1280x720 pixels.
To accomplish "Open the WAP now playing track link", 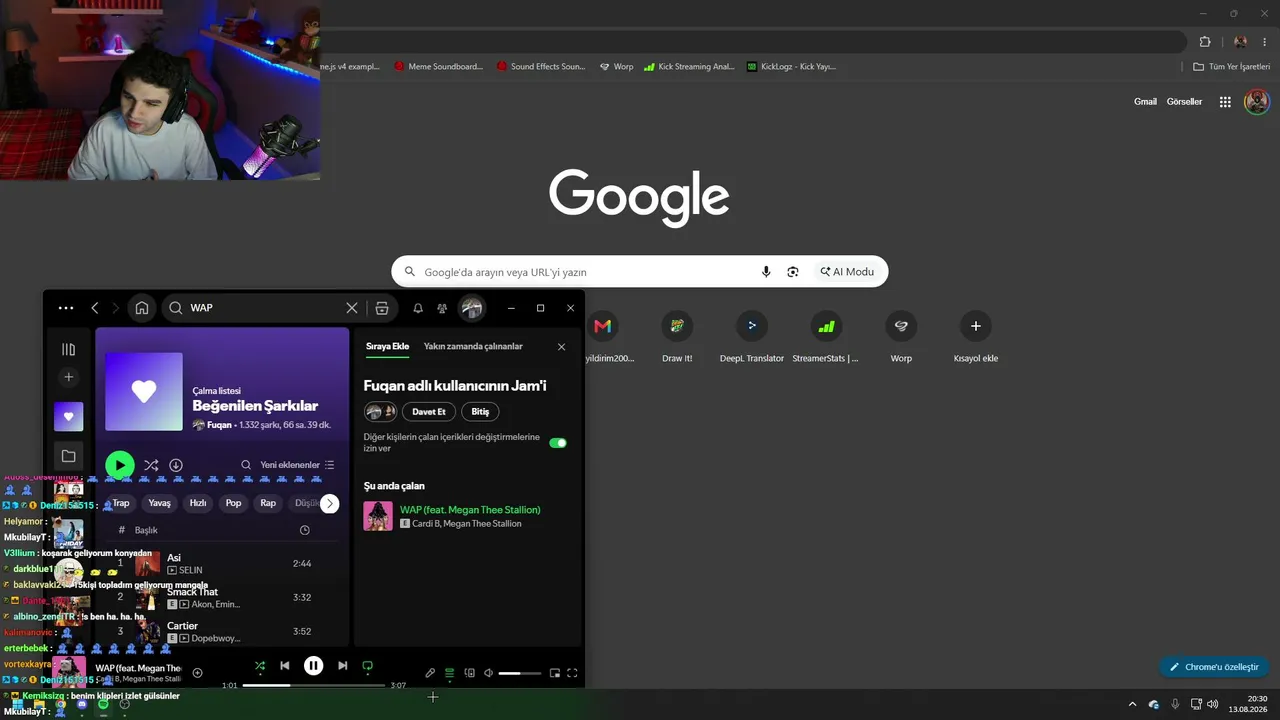I will pos(470,510).
